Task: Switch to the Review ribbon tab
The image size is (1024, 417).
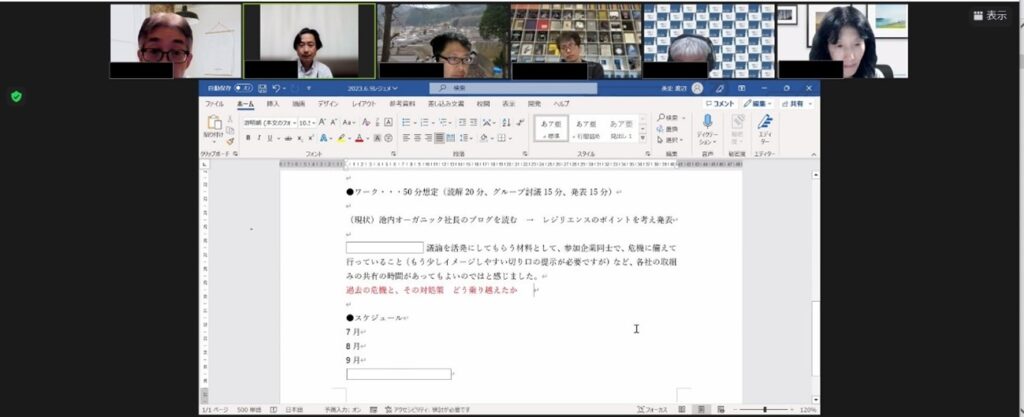Action: click(x=483, y=104)
